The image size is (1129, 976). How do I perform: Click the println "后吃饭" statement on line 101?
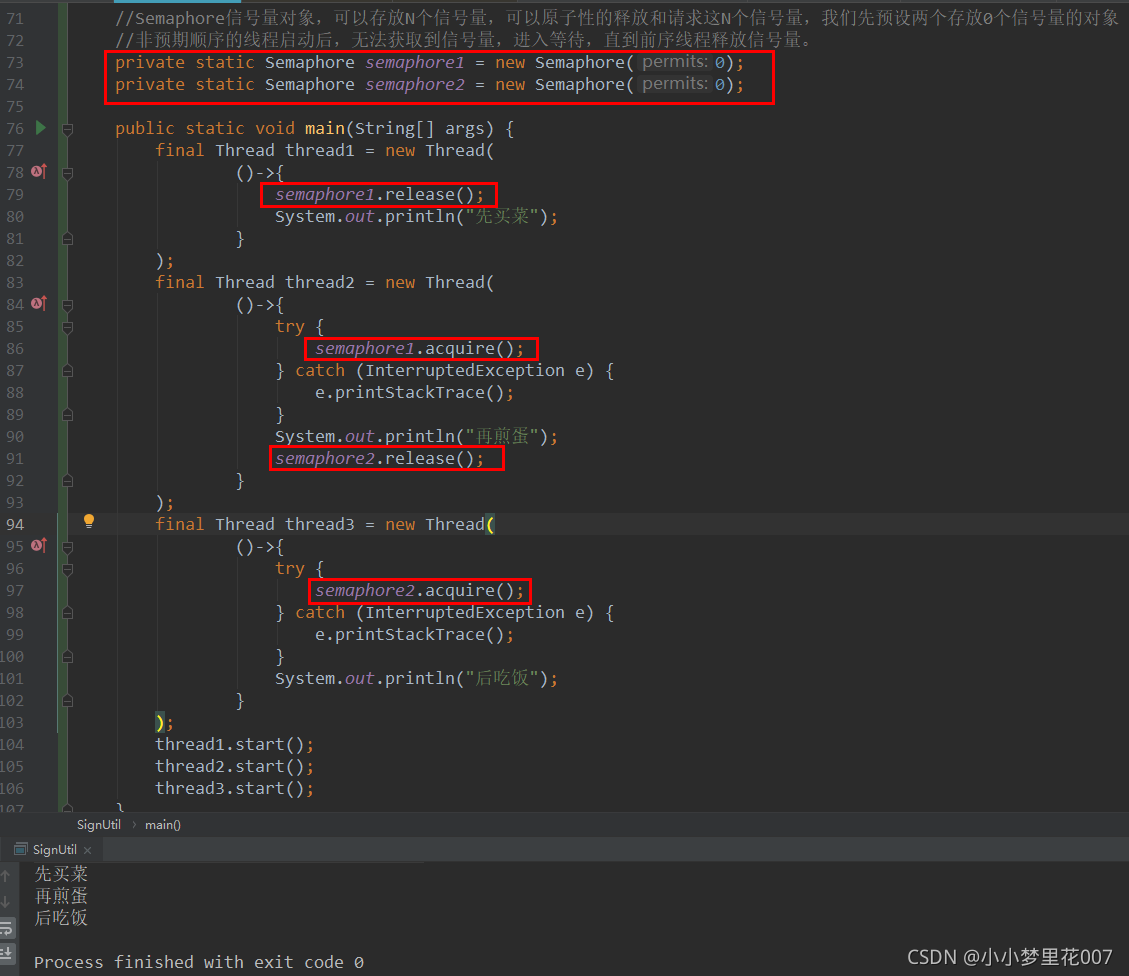click(x=416, y=678)
